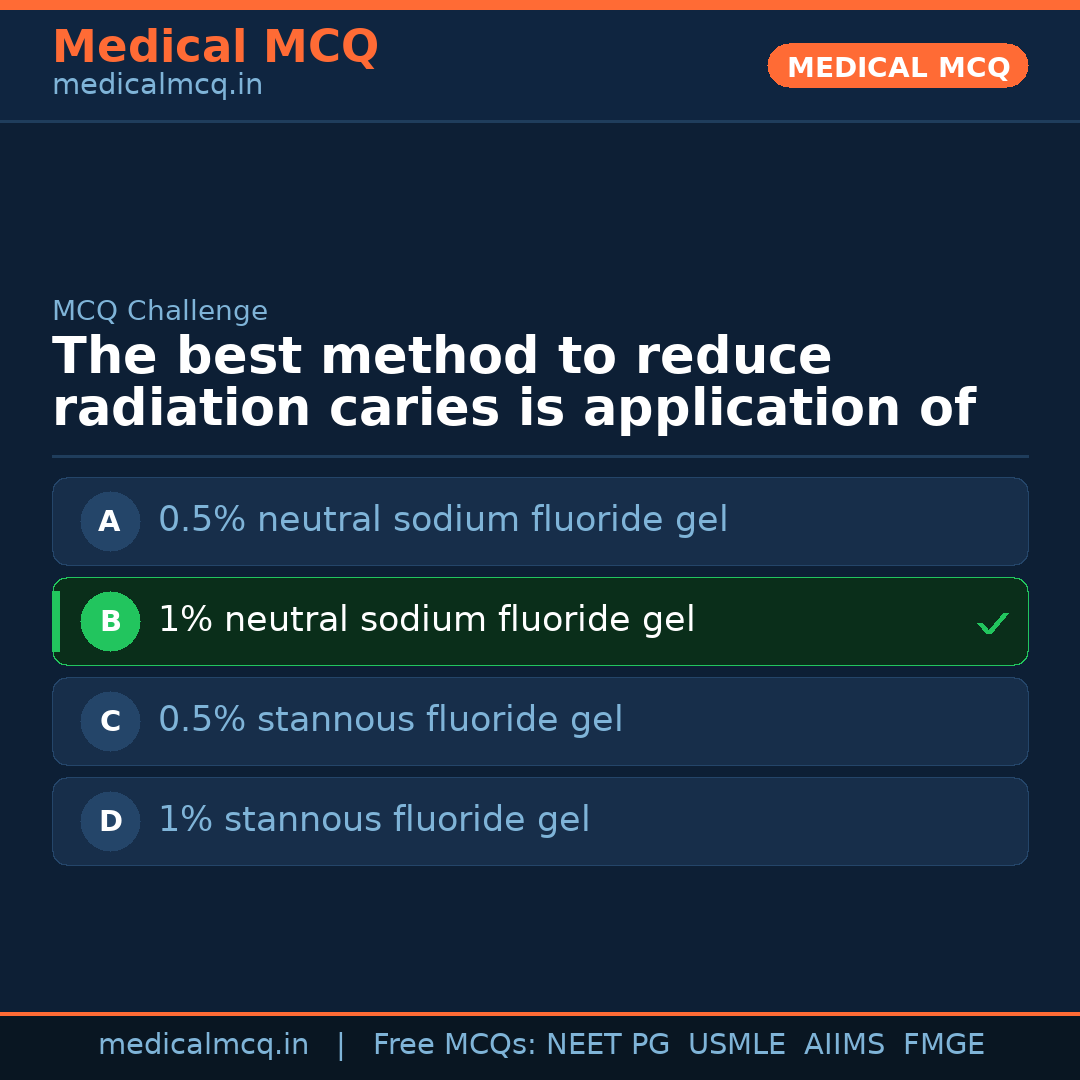Click the green checkmark on option B
The width and height of the screenshot is (1080, 1080).
992,623
